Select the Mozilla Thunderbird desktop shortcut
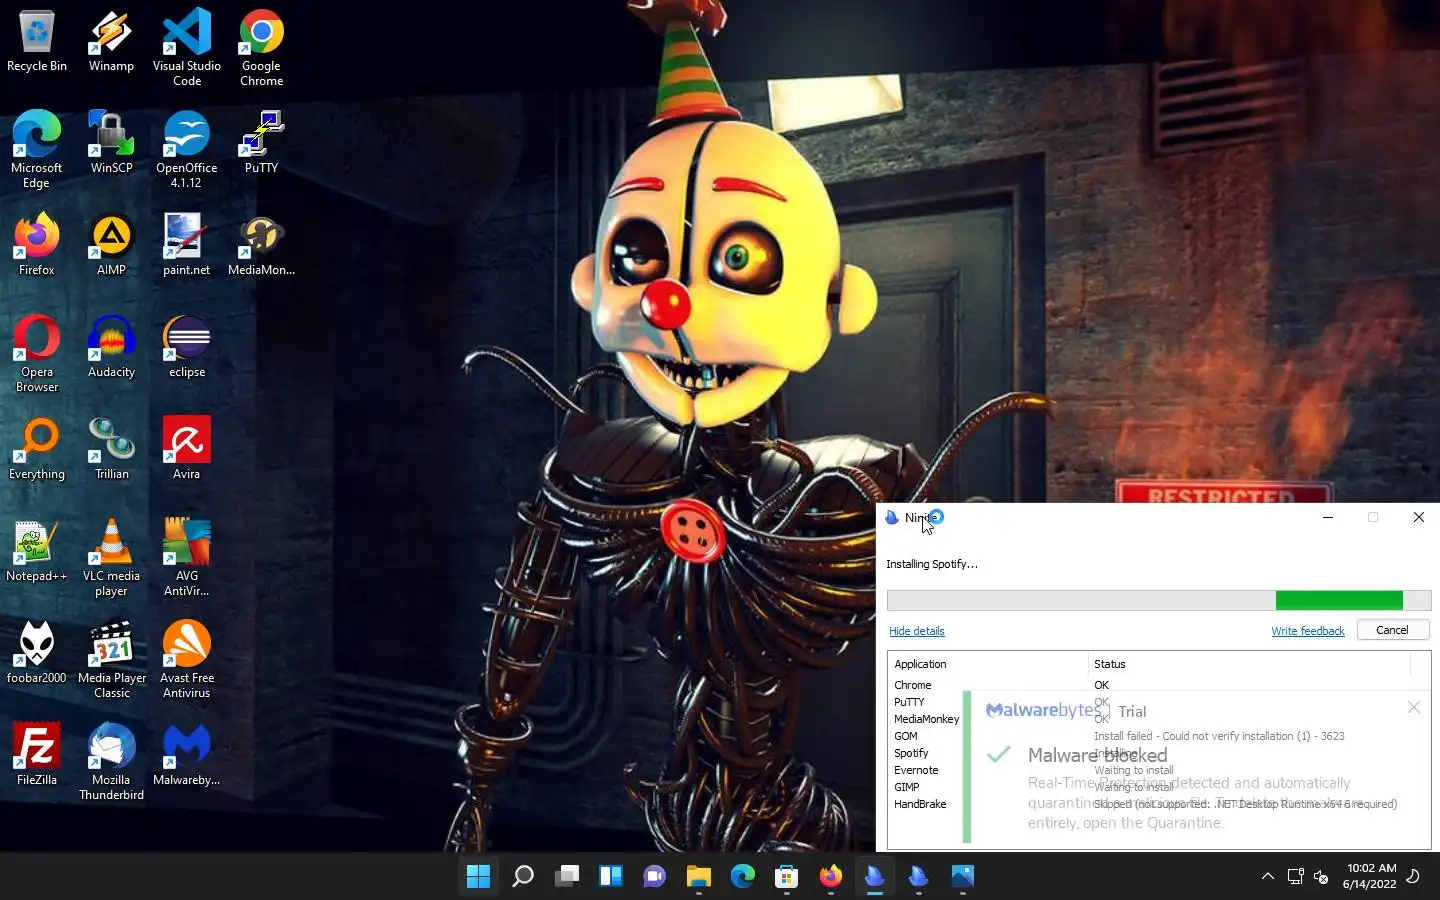Viewport: 1440px width, 900px height. [x=111, y=762]
